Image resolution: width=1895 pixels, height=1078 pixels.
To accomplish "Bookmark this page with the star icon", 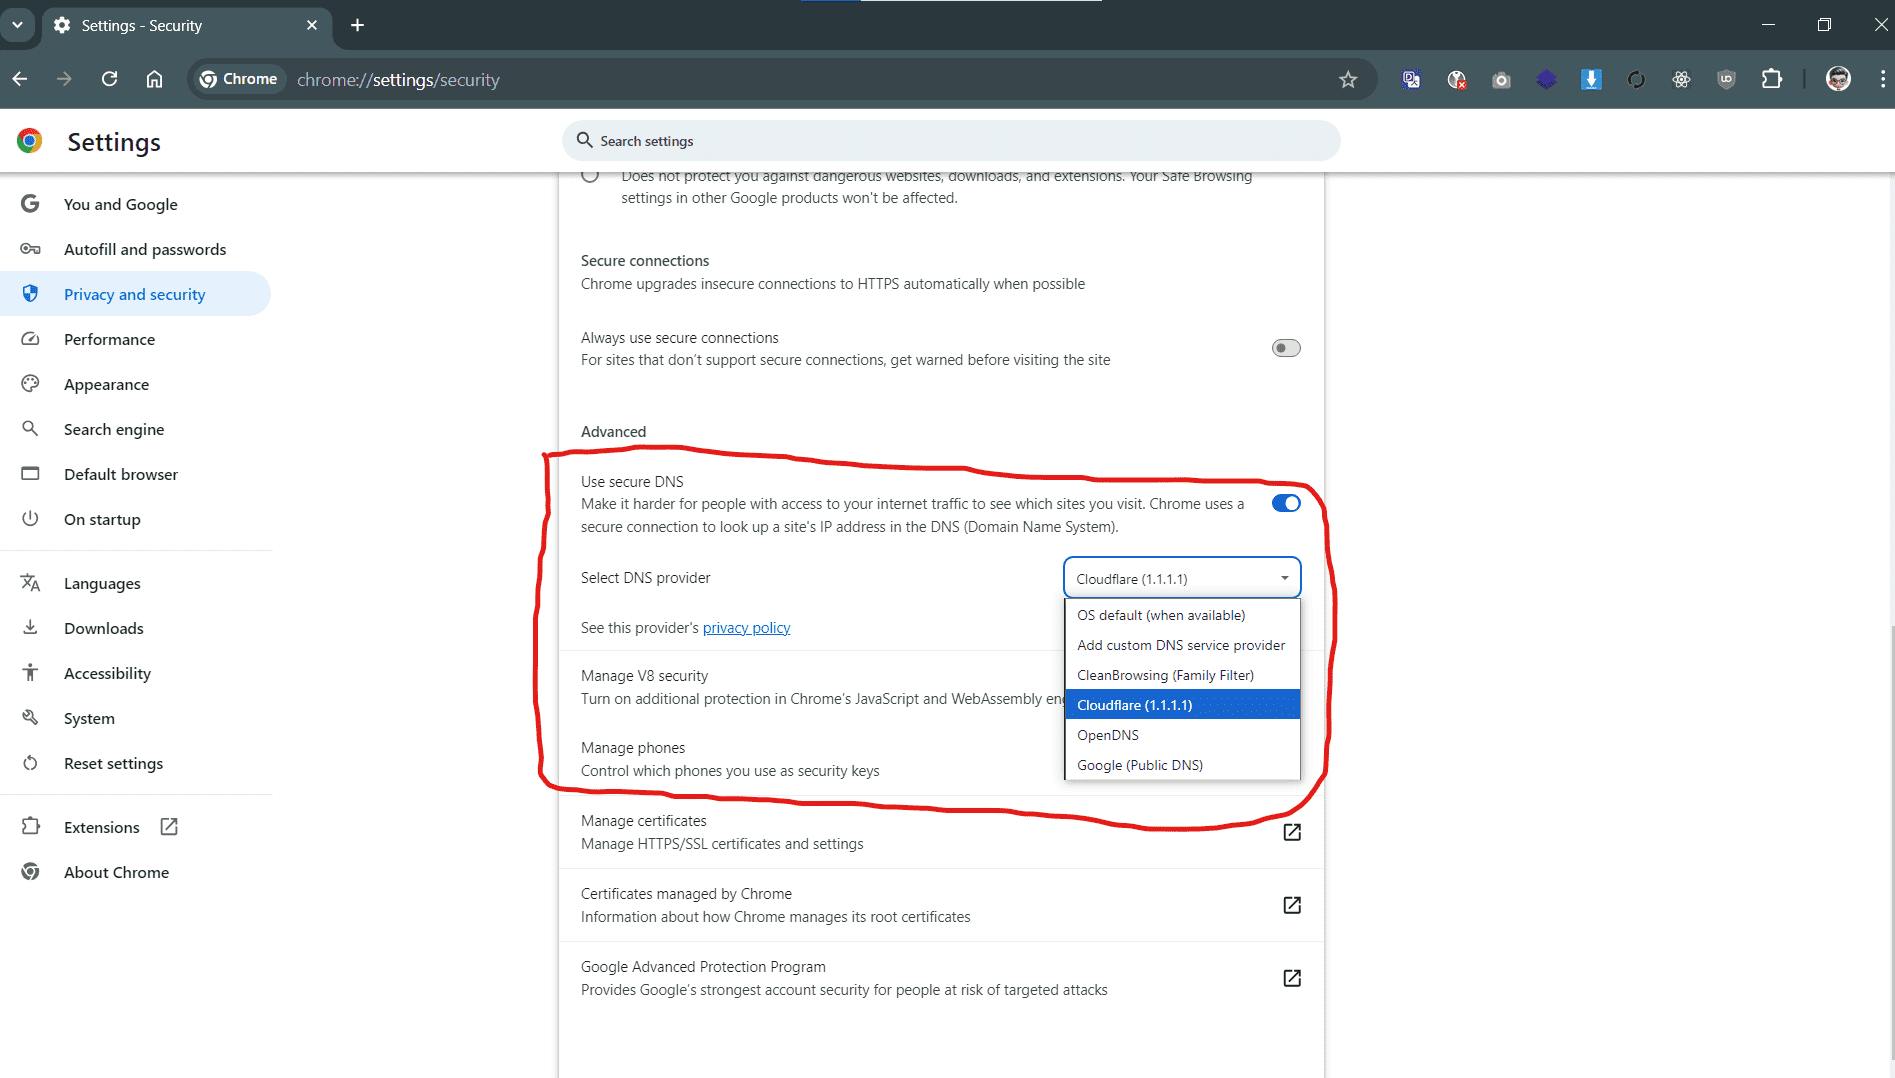I will tap(1348, 79).
